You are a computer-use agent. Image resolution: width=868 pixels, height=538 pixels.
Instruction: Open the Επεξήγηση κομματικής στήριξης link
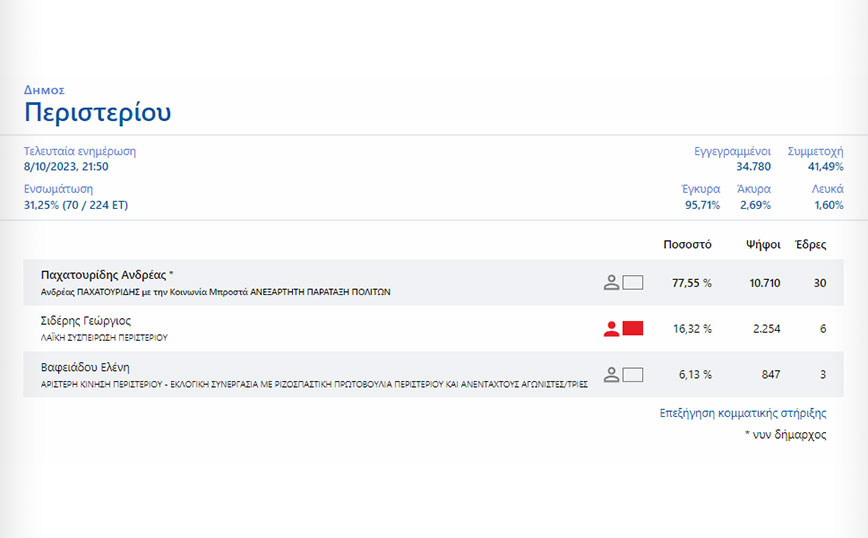[744, 413]
